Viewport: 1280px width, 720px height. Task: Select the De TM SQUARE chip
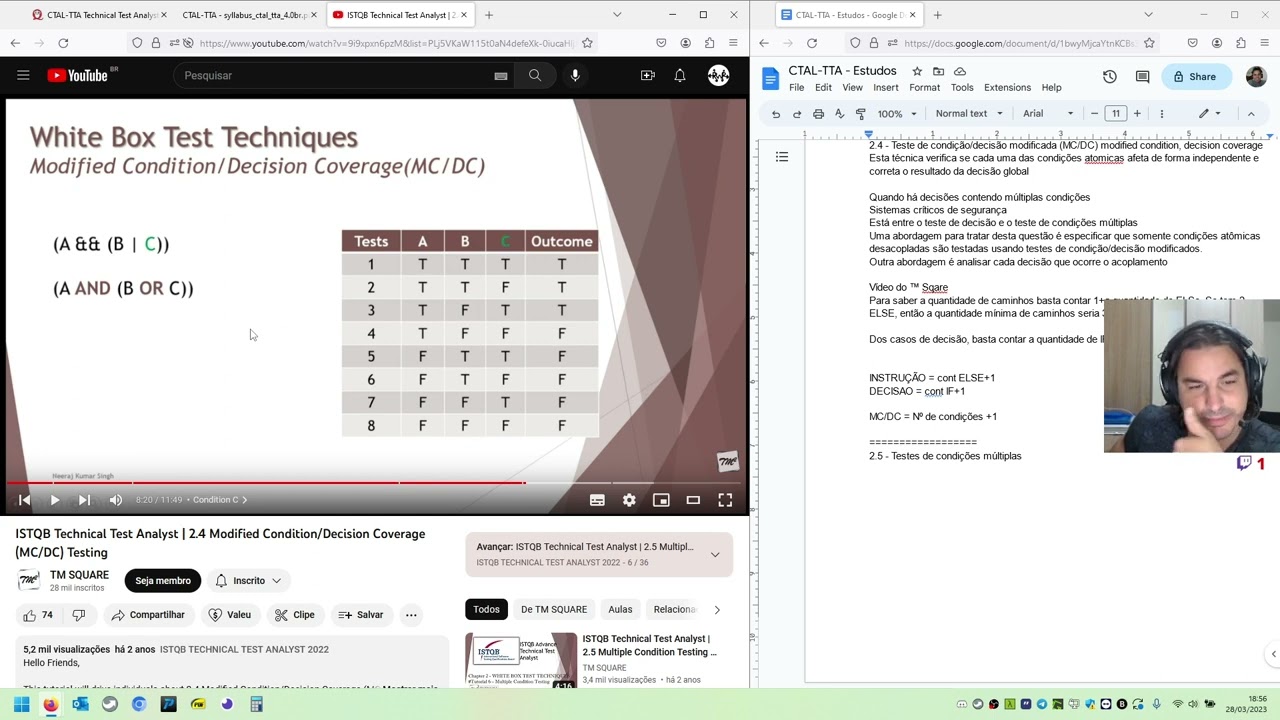click(554, 609)
